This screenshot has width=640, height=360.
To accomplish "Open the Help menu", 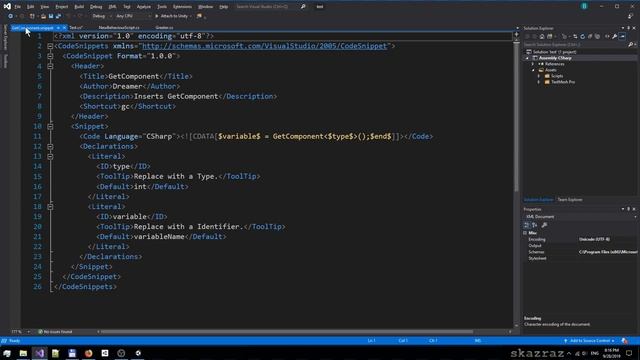I will 224,7.
